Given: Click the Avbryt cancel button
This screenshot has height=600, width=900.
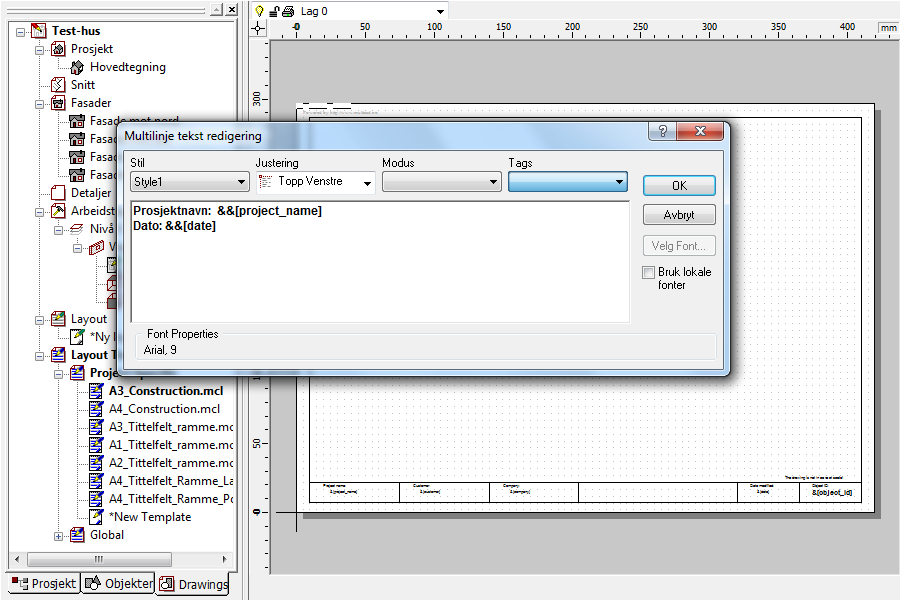Looking at the screenshot, I should pyautogui.click(x=679, y=215).
